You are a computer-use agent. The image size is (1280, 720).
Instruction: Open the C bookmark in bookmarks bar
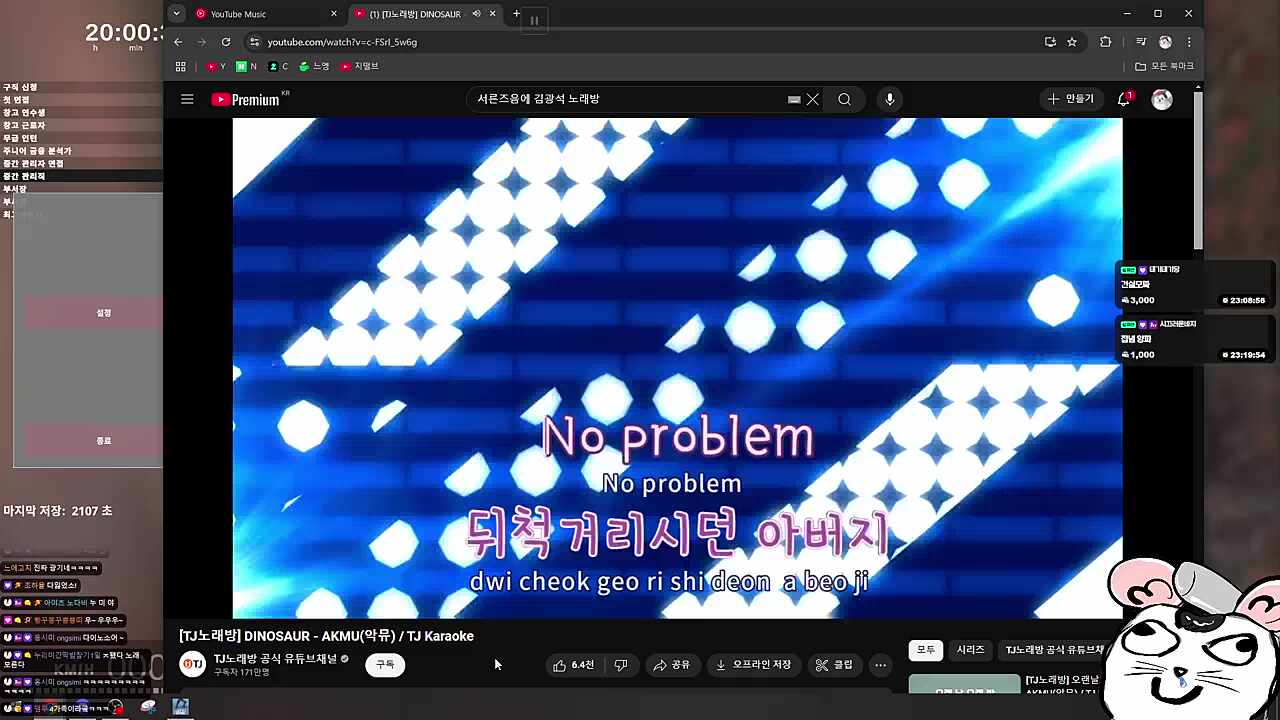(279, 66)
